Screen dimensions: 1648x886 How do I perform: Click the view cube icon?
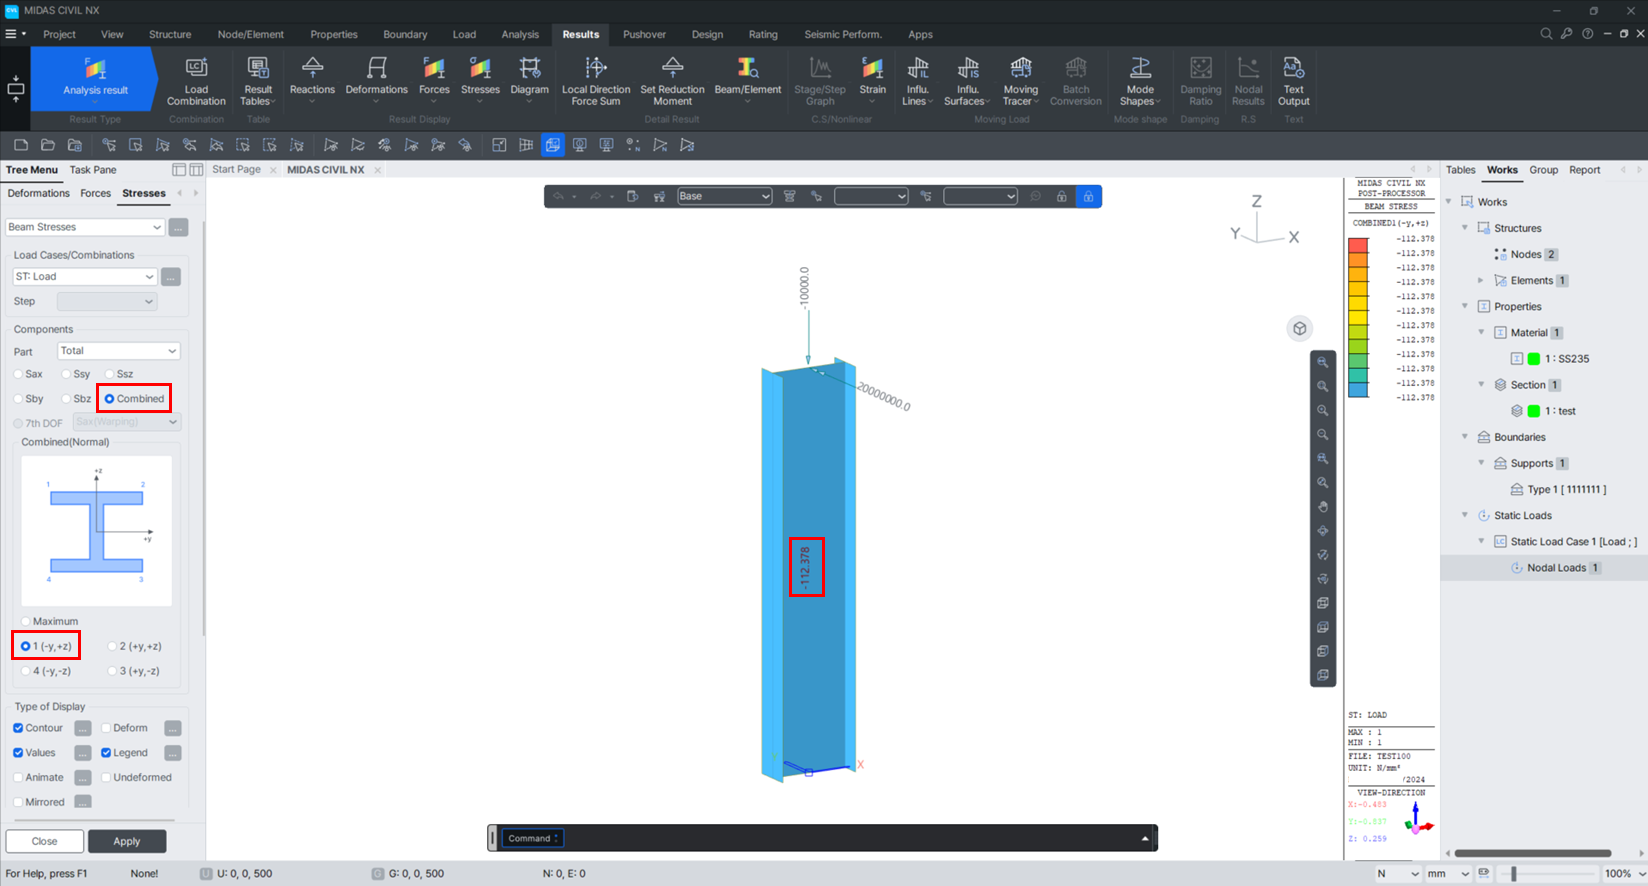[x=1300, y=328]
